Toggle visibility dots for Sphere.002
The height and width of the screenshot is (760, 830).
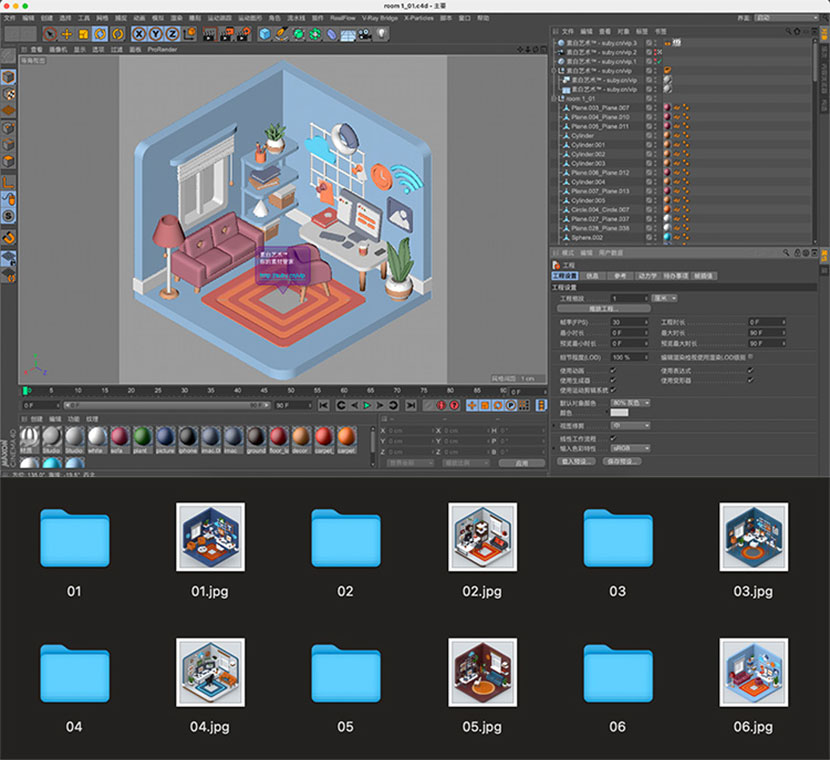pyautogui.click(x=655, y=238)
